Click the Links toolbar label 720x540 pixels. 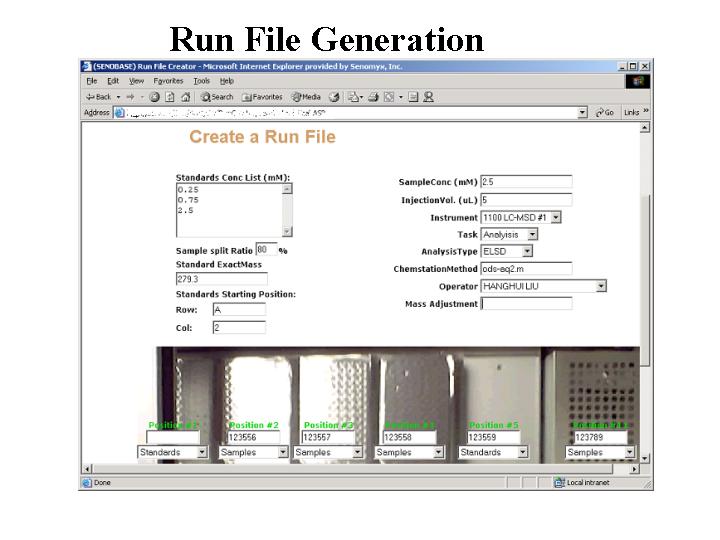click(x=631, y=112)
